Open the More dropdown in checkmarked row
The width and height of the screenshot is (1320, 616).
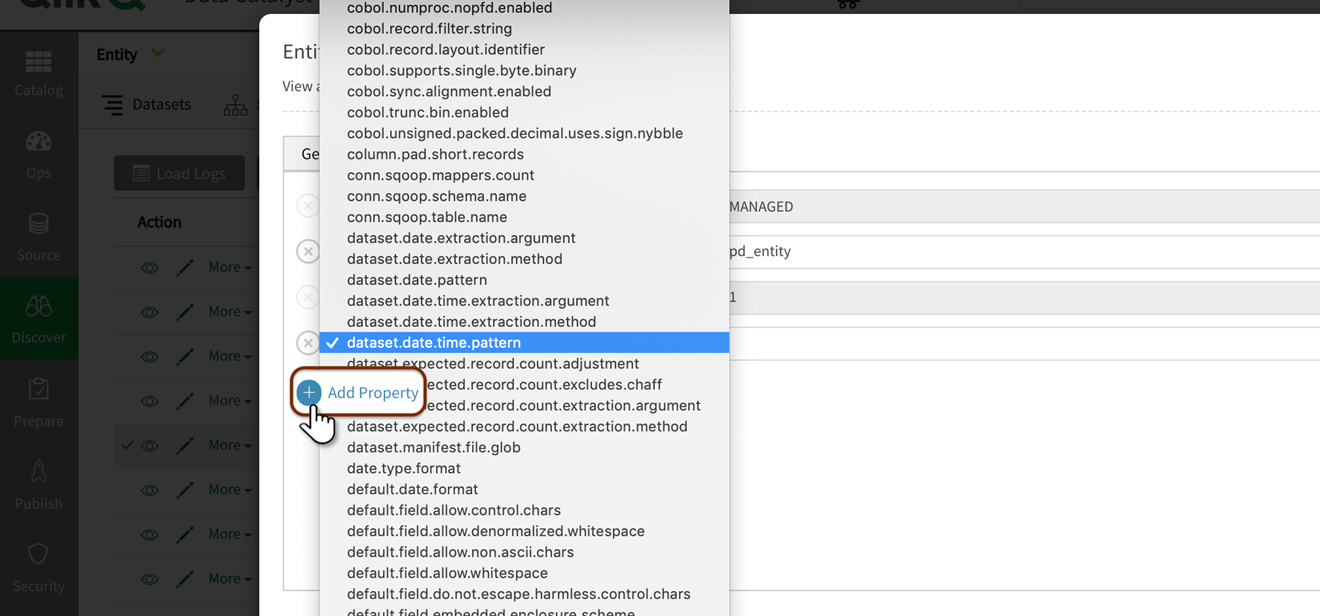click(229, 445)
